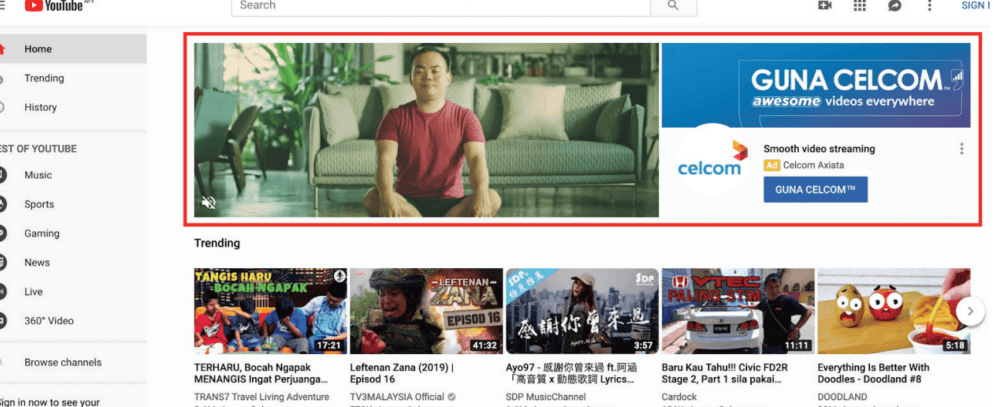
Task: Open the ad options three-dot menu
Action: tap(961, 149)
